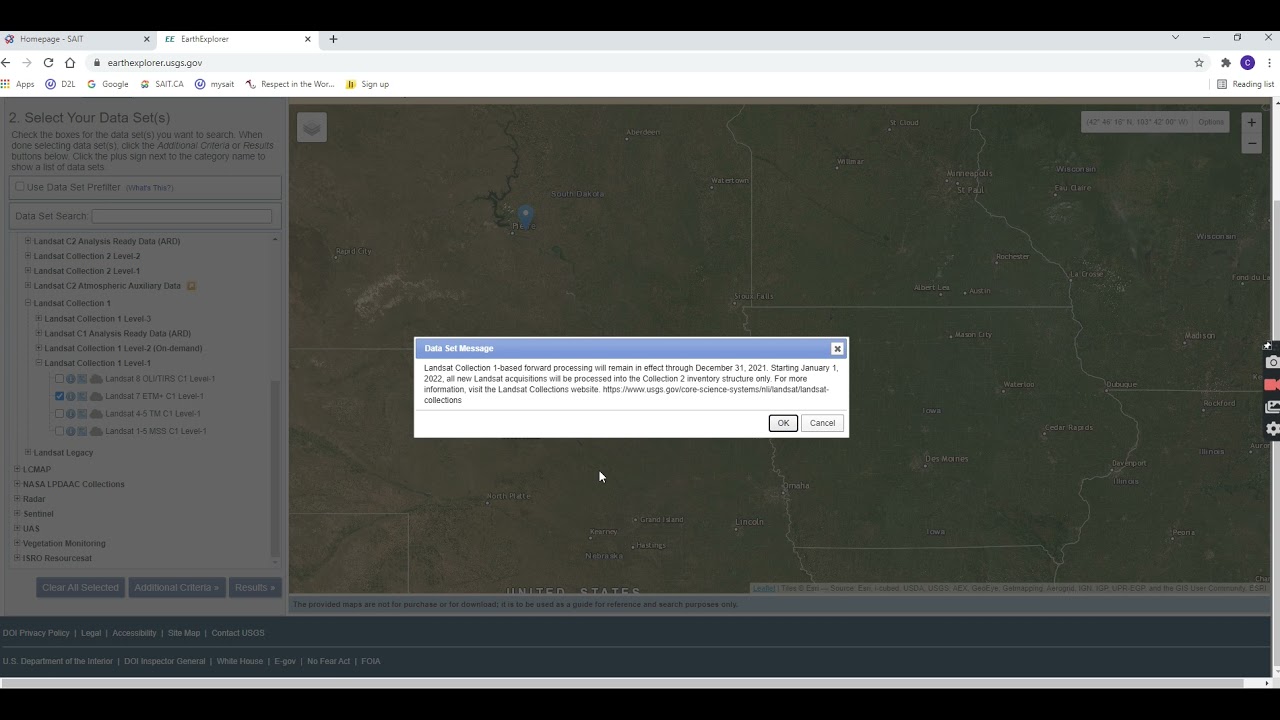The height and width of the screenshot is (720, 1280).
Task: Click the Results button
Action: [254, 587]
